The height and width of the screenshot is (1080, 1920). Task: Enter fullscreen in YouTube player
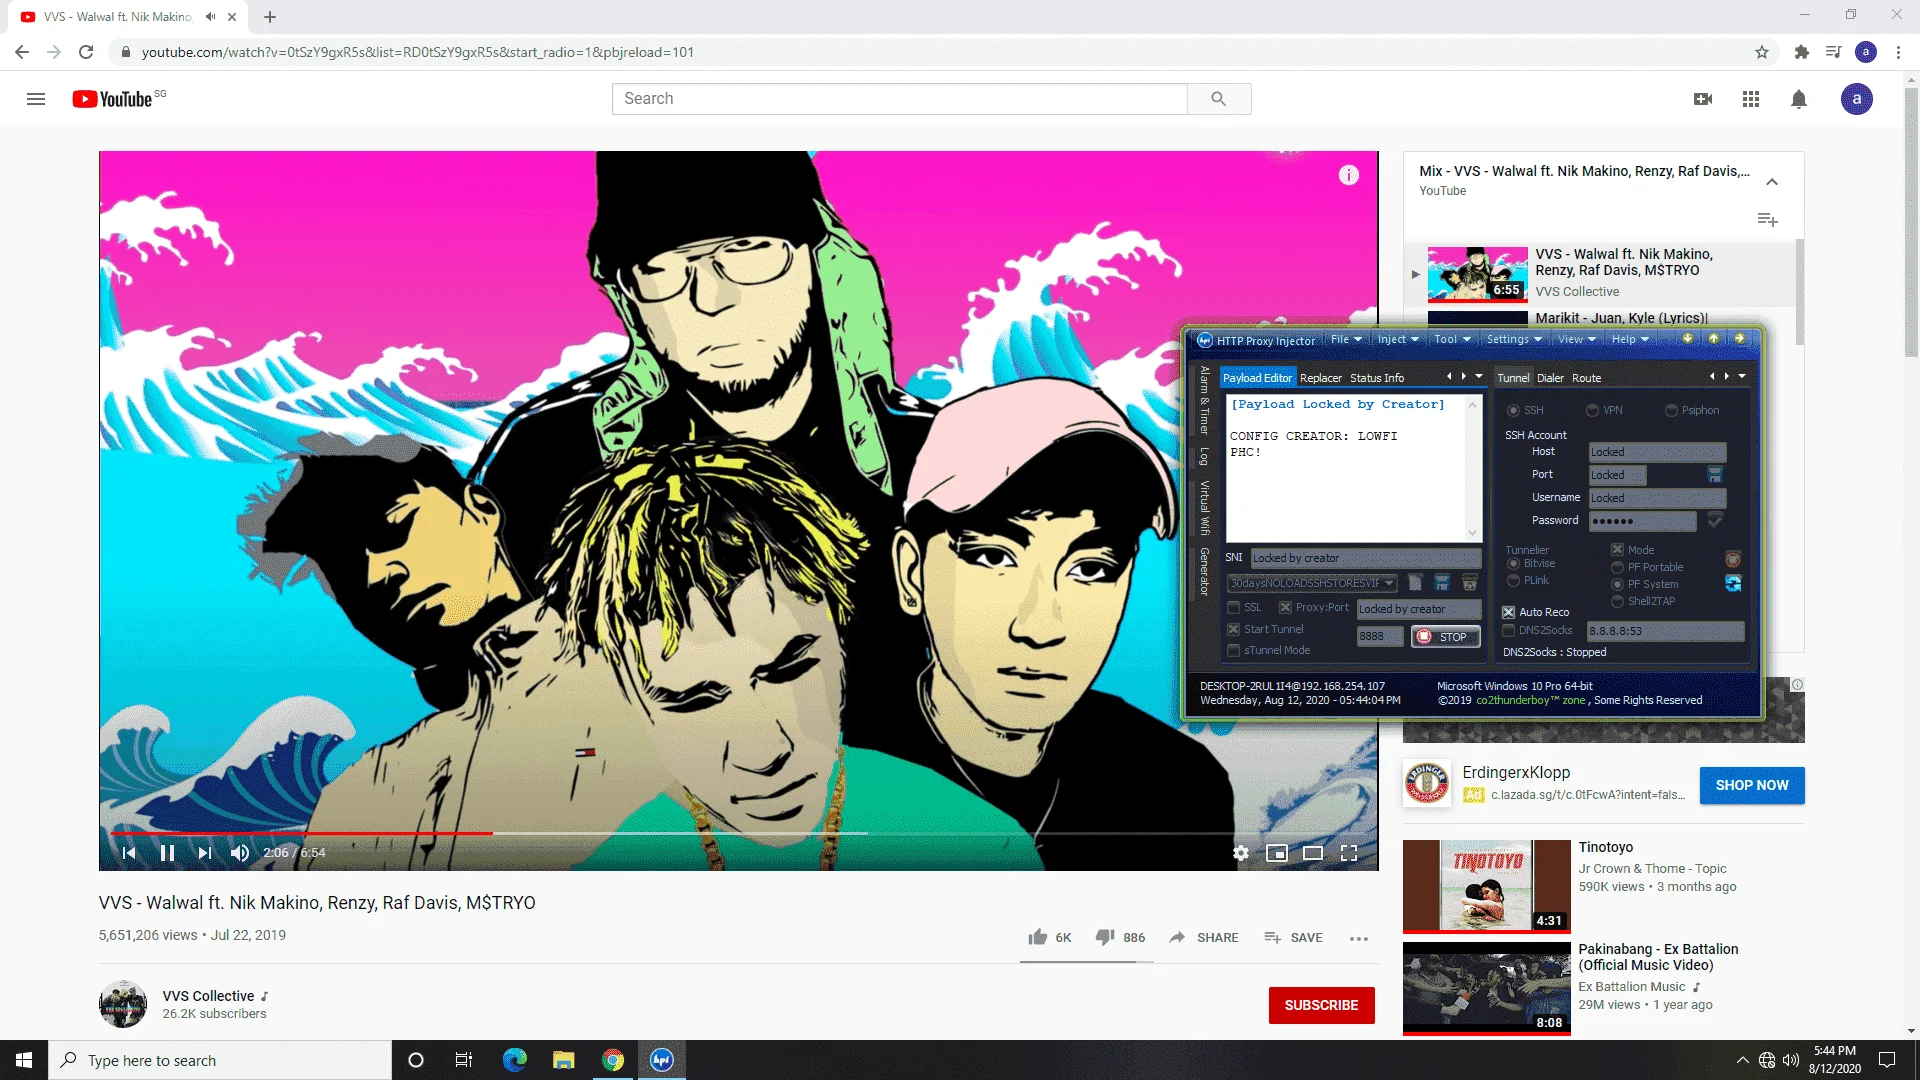[1349, 853]
